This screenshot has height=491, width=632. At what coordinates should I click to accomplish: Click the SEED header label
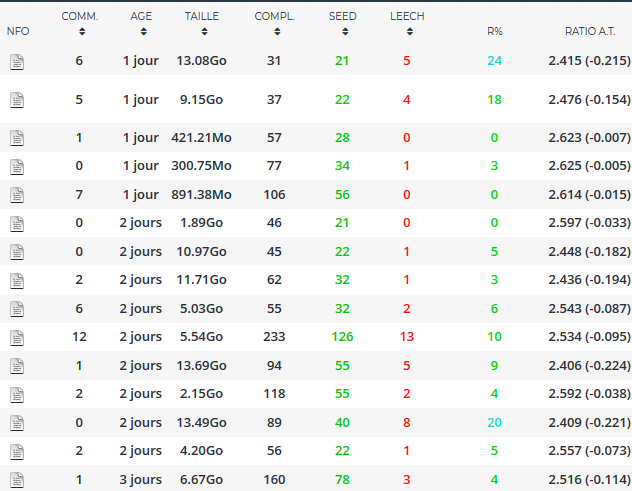343,16
